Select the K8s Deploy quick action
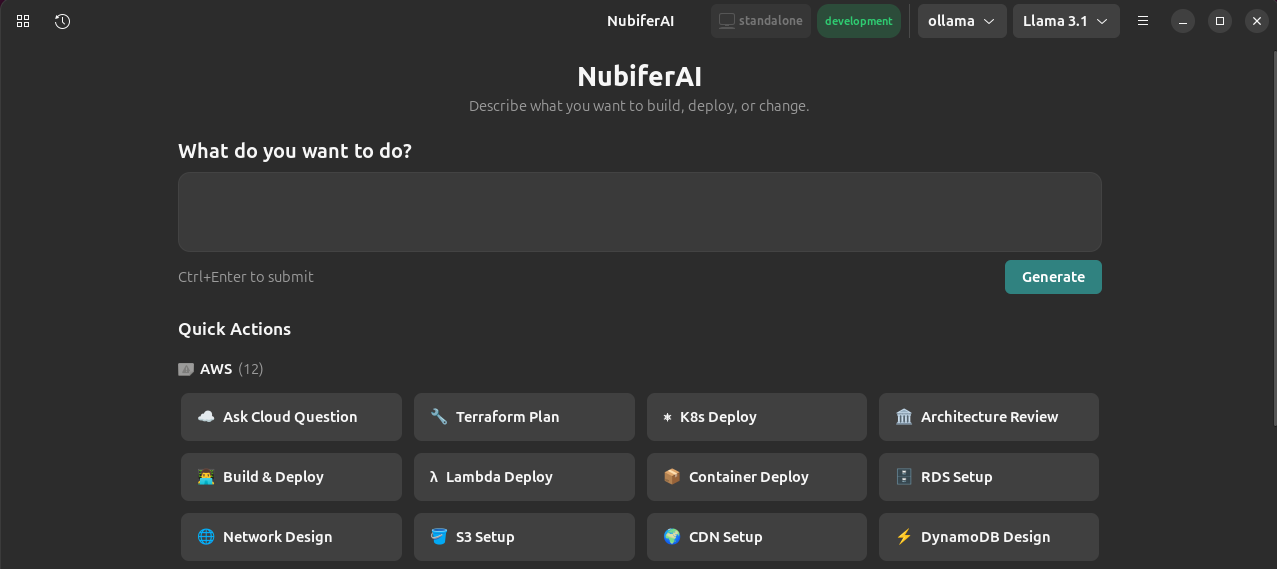Image resolution: width=1277 pixels, height=569 pixels. [x=757, y=417]
